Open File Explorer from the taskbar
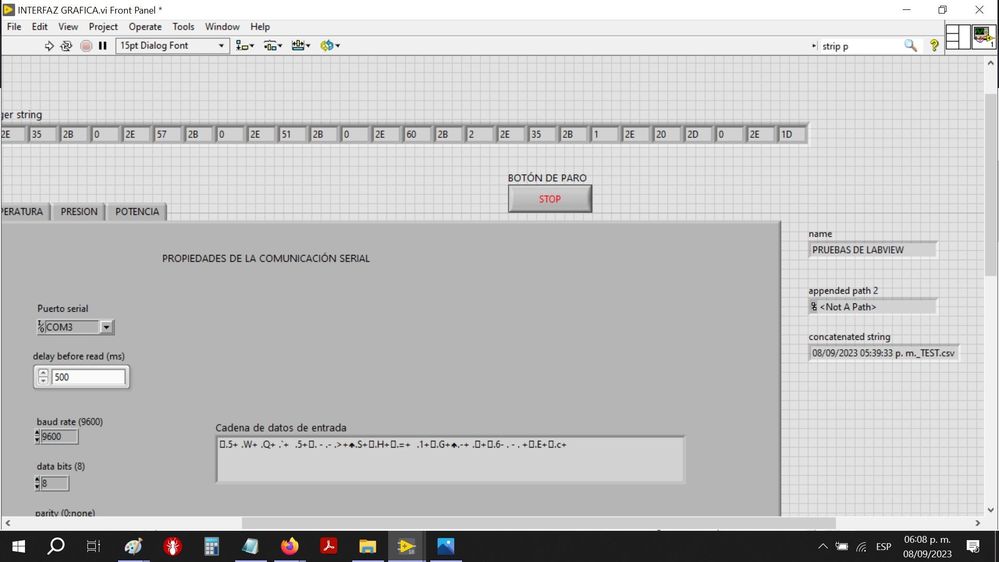The height and width of the screenshot is (562, 999). (x=368, y=546)
